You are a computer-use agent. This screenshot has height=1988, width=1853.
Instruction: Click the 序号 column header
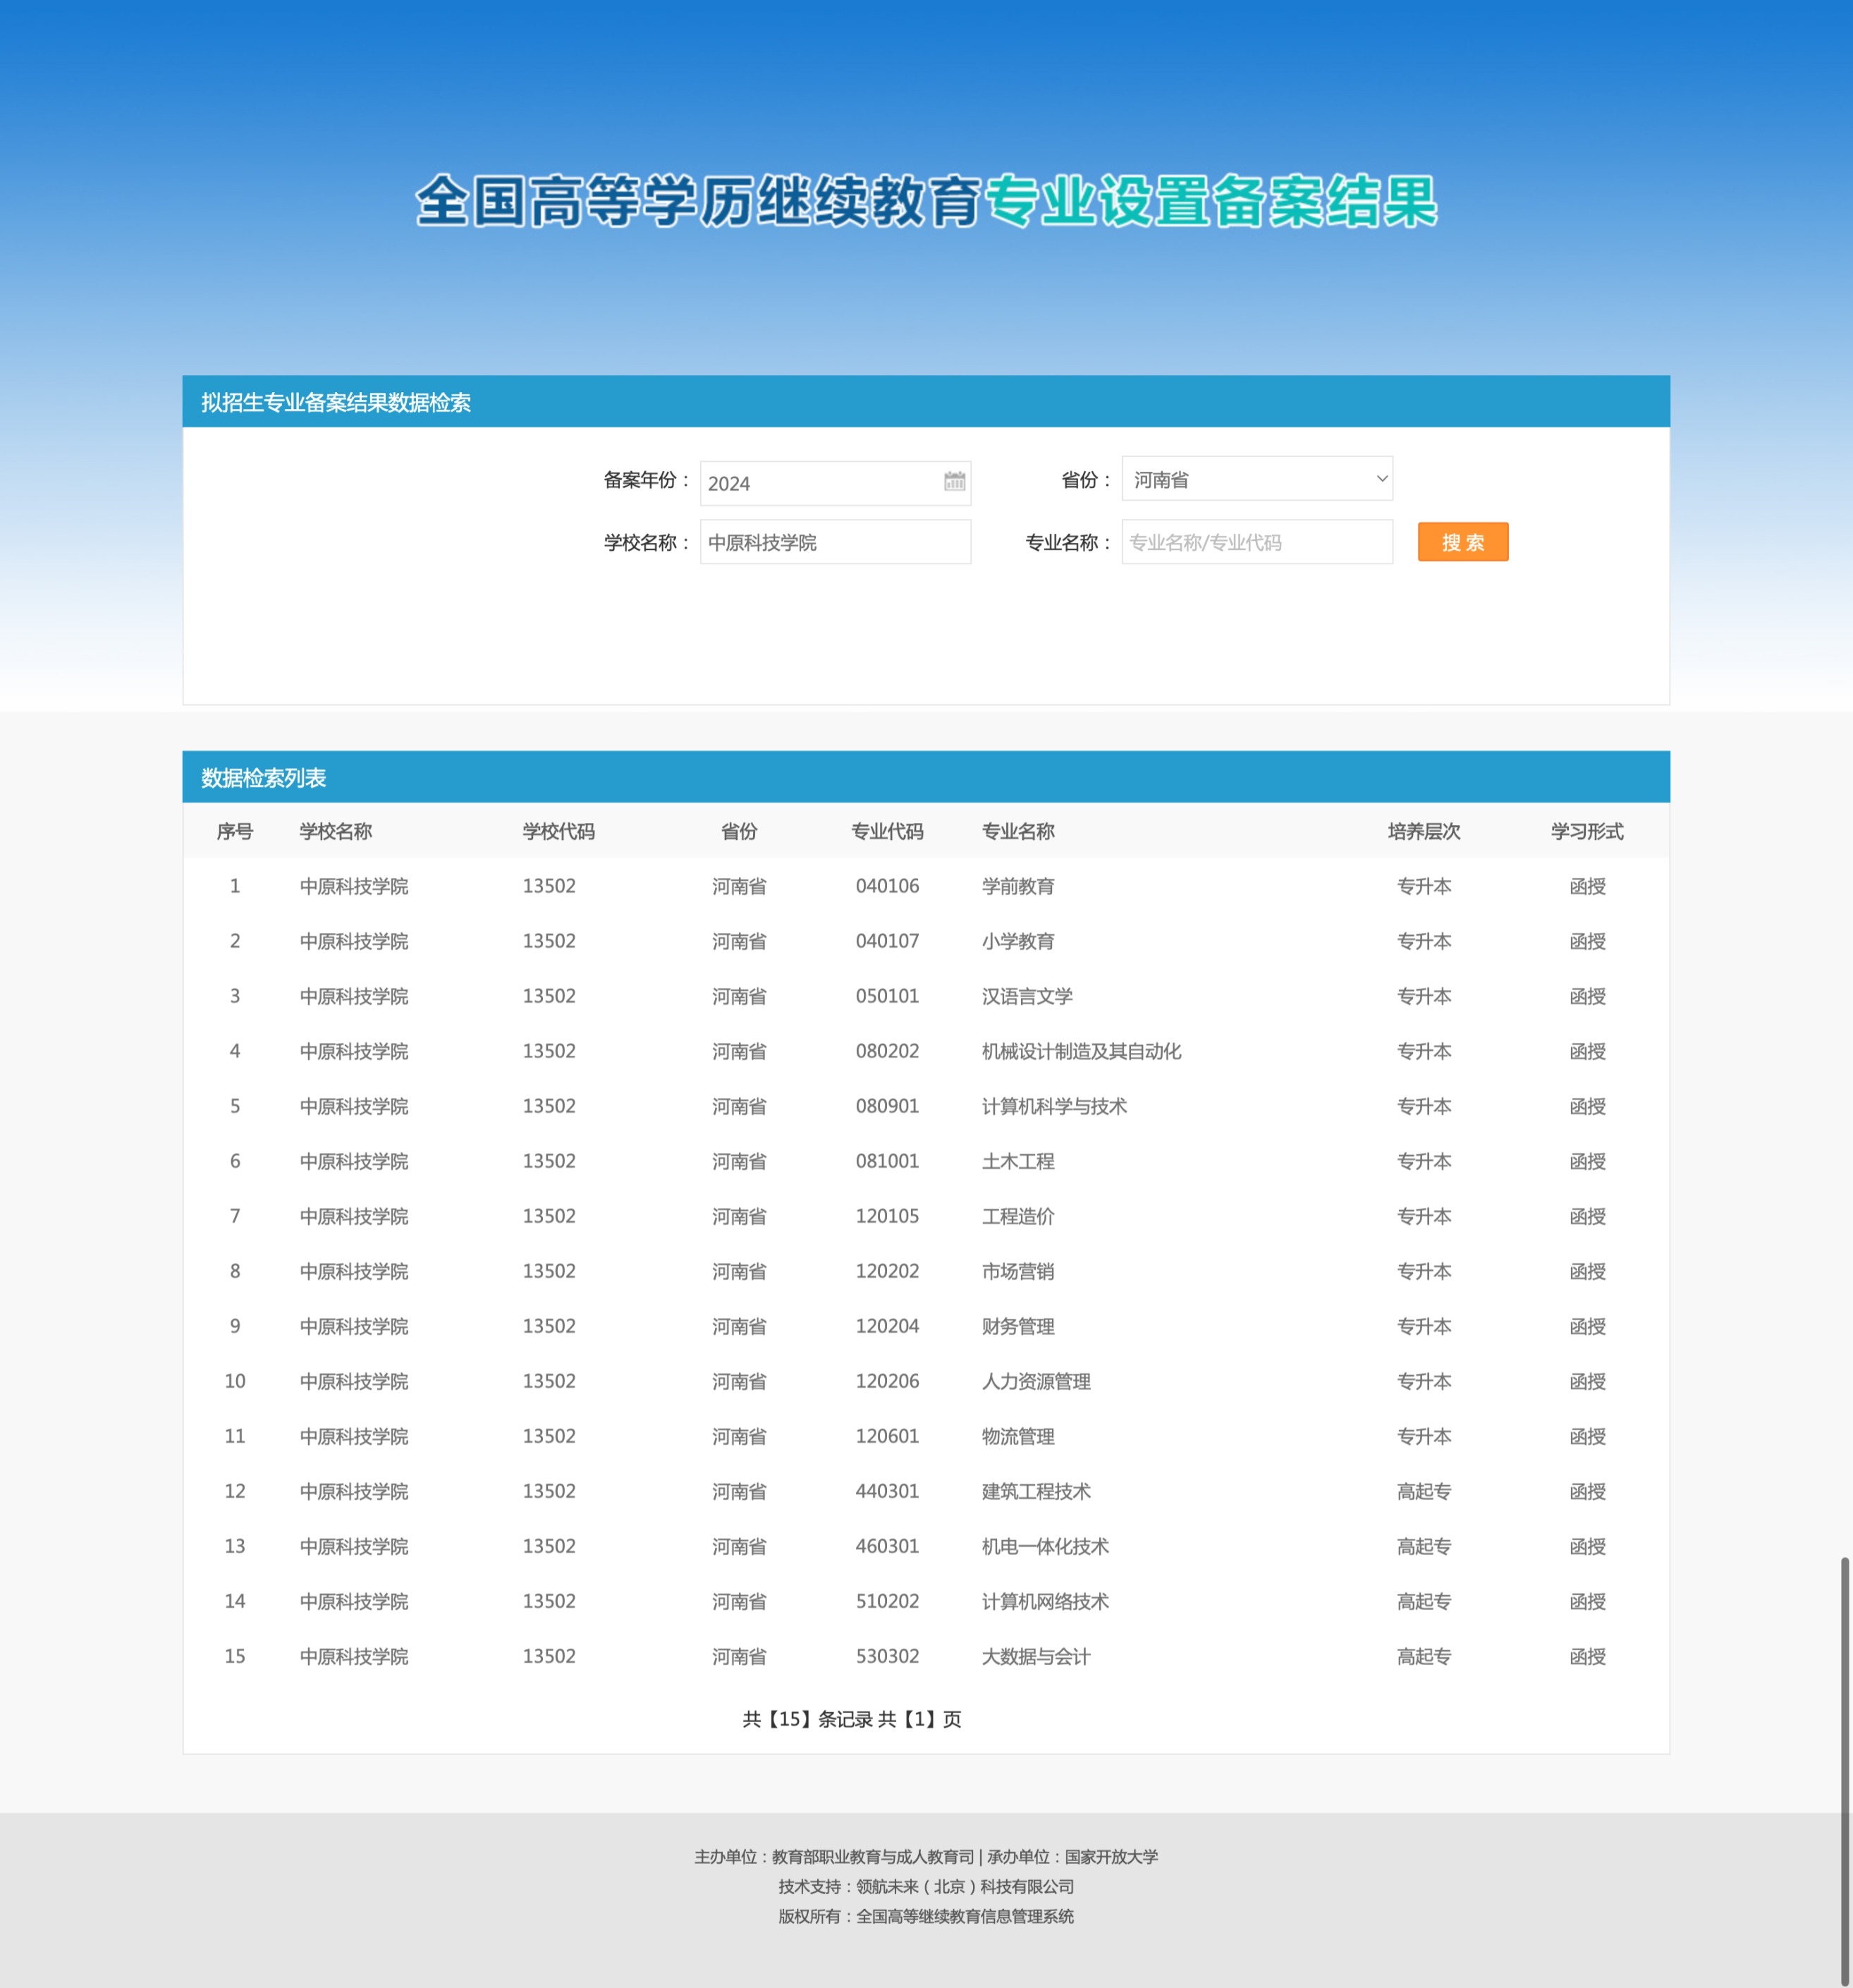pos(235,832)
